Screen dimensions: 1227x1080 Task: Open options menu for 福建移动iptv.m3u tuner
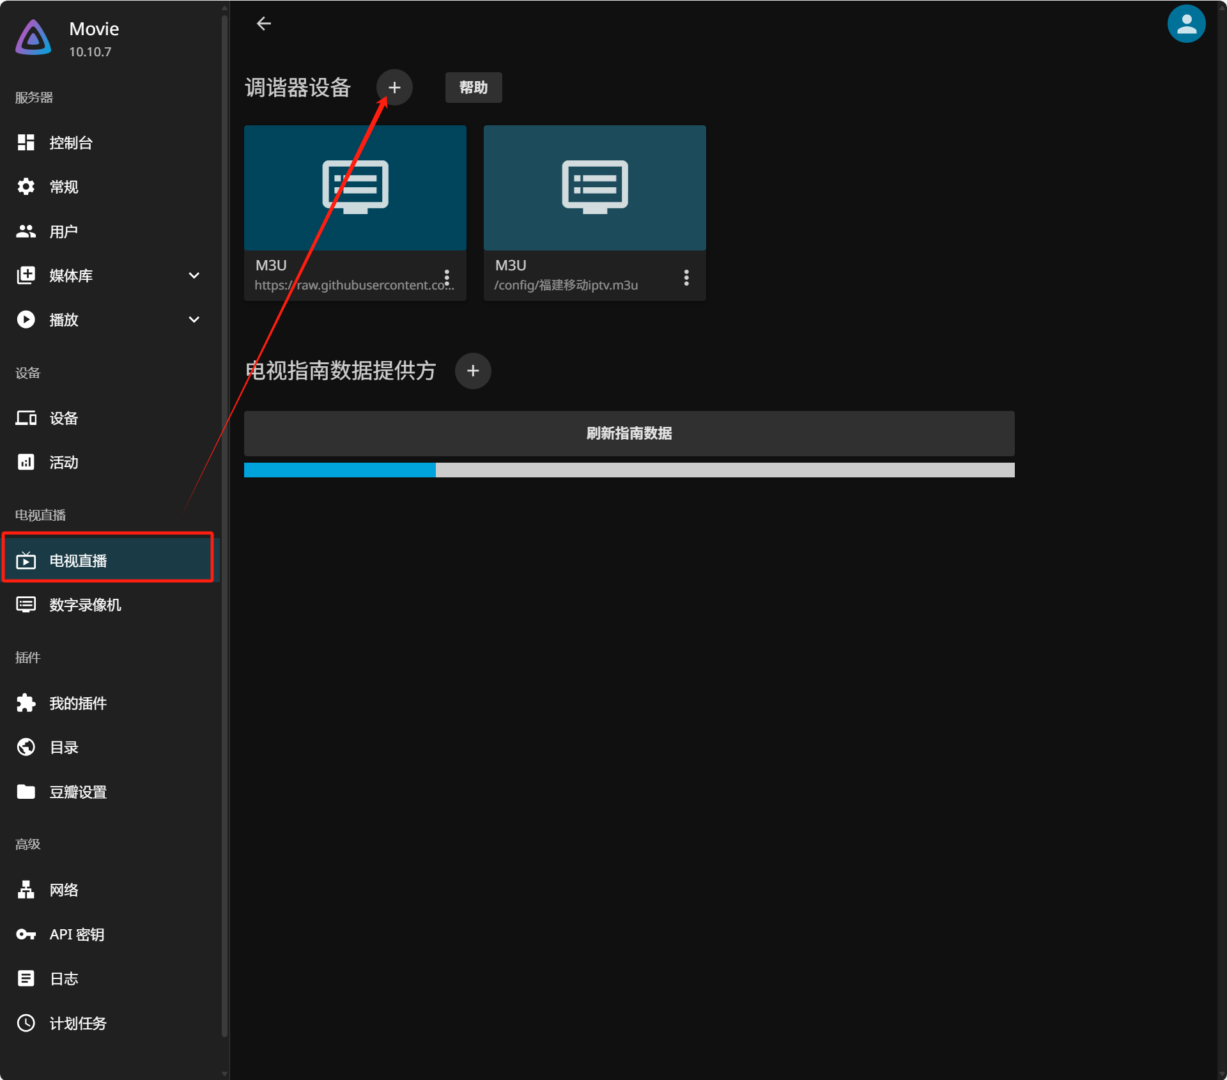686,277
